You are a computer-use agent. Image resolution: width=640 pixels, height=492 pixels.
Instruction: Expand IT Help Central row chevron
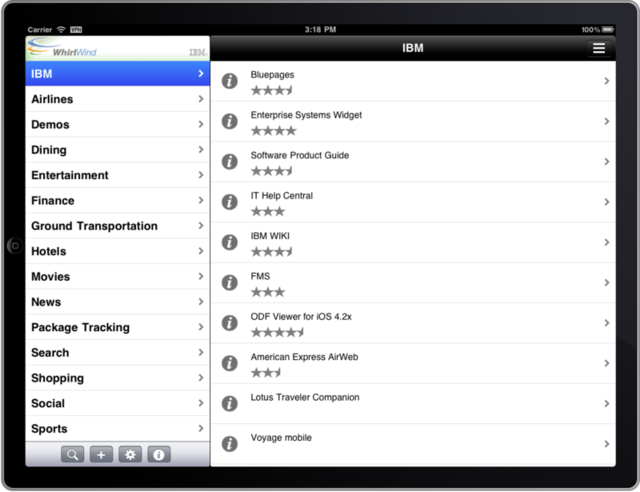[607, 202]
